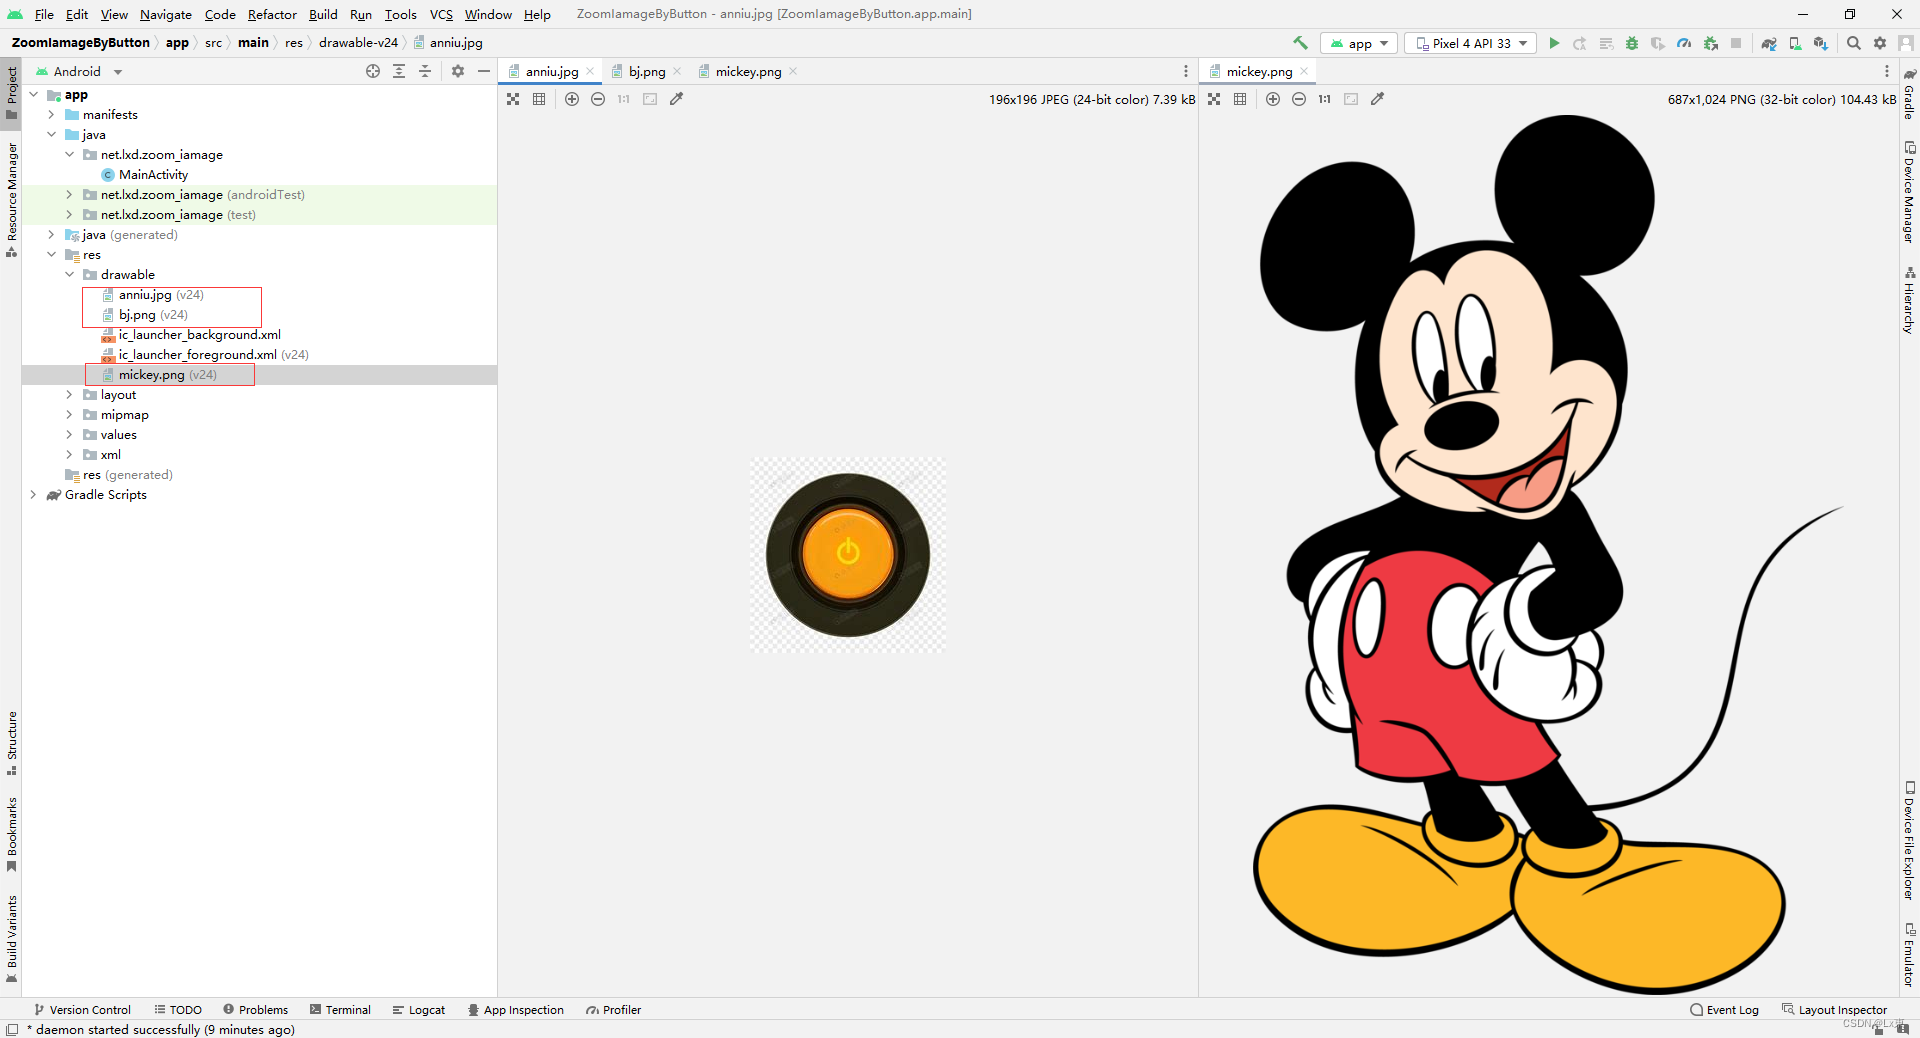The width and height of the screenshot is (1920, 1038).
Task: Toggle the Structure tool window
Action: tap(12, 743)
